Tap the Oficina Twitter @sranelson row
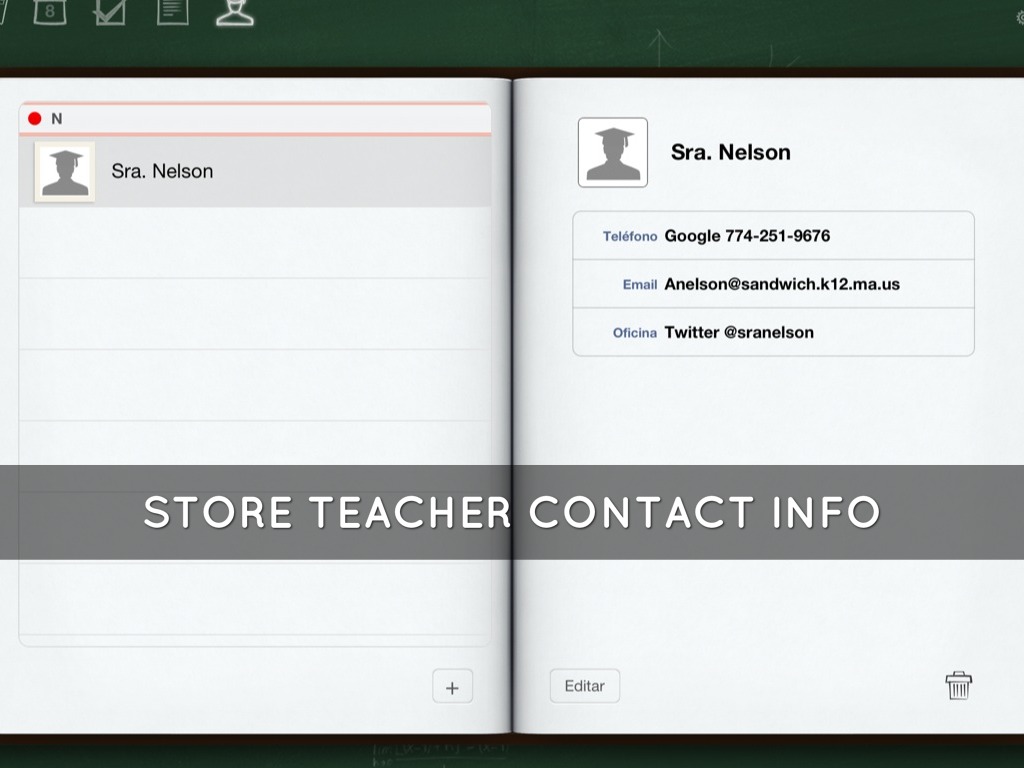1024x768 pixels. (773, 332)
